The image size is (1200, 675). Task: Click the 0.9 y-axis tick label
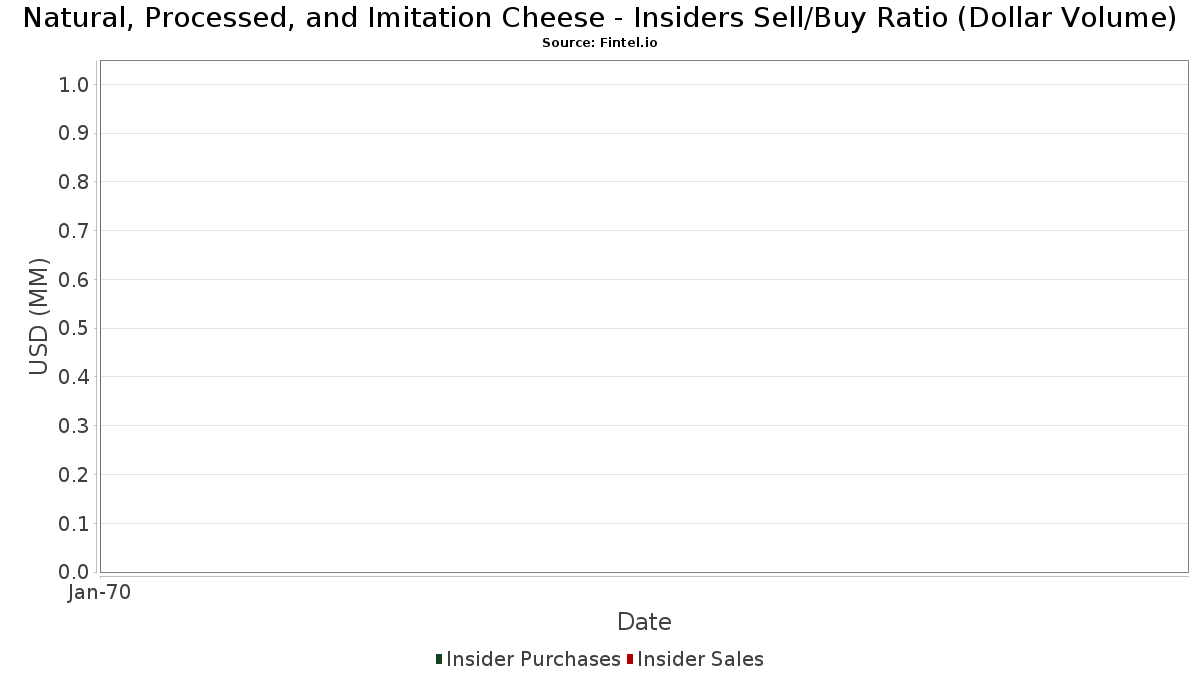click(x=75, y=134)
